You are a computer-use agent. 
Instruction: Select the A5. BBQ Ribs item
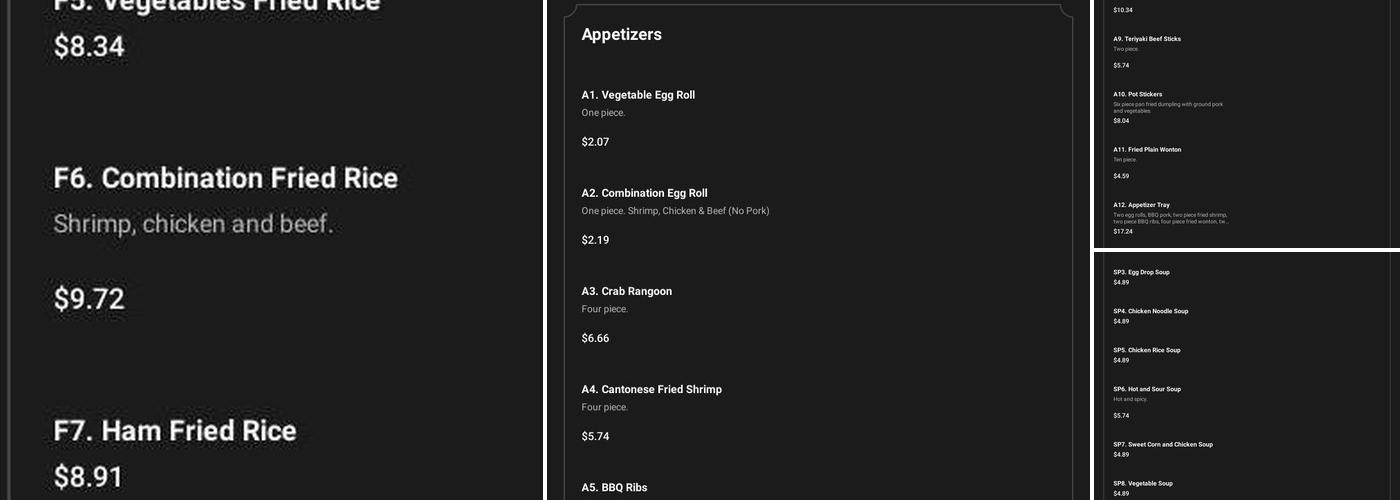pos(614,487)
